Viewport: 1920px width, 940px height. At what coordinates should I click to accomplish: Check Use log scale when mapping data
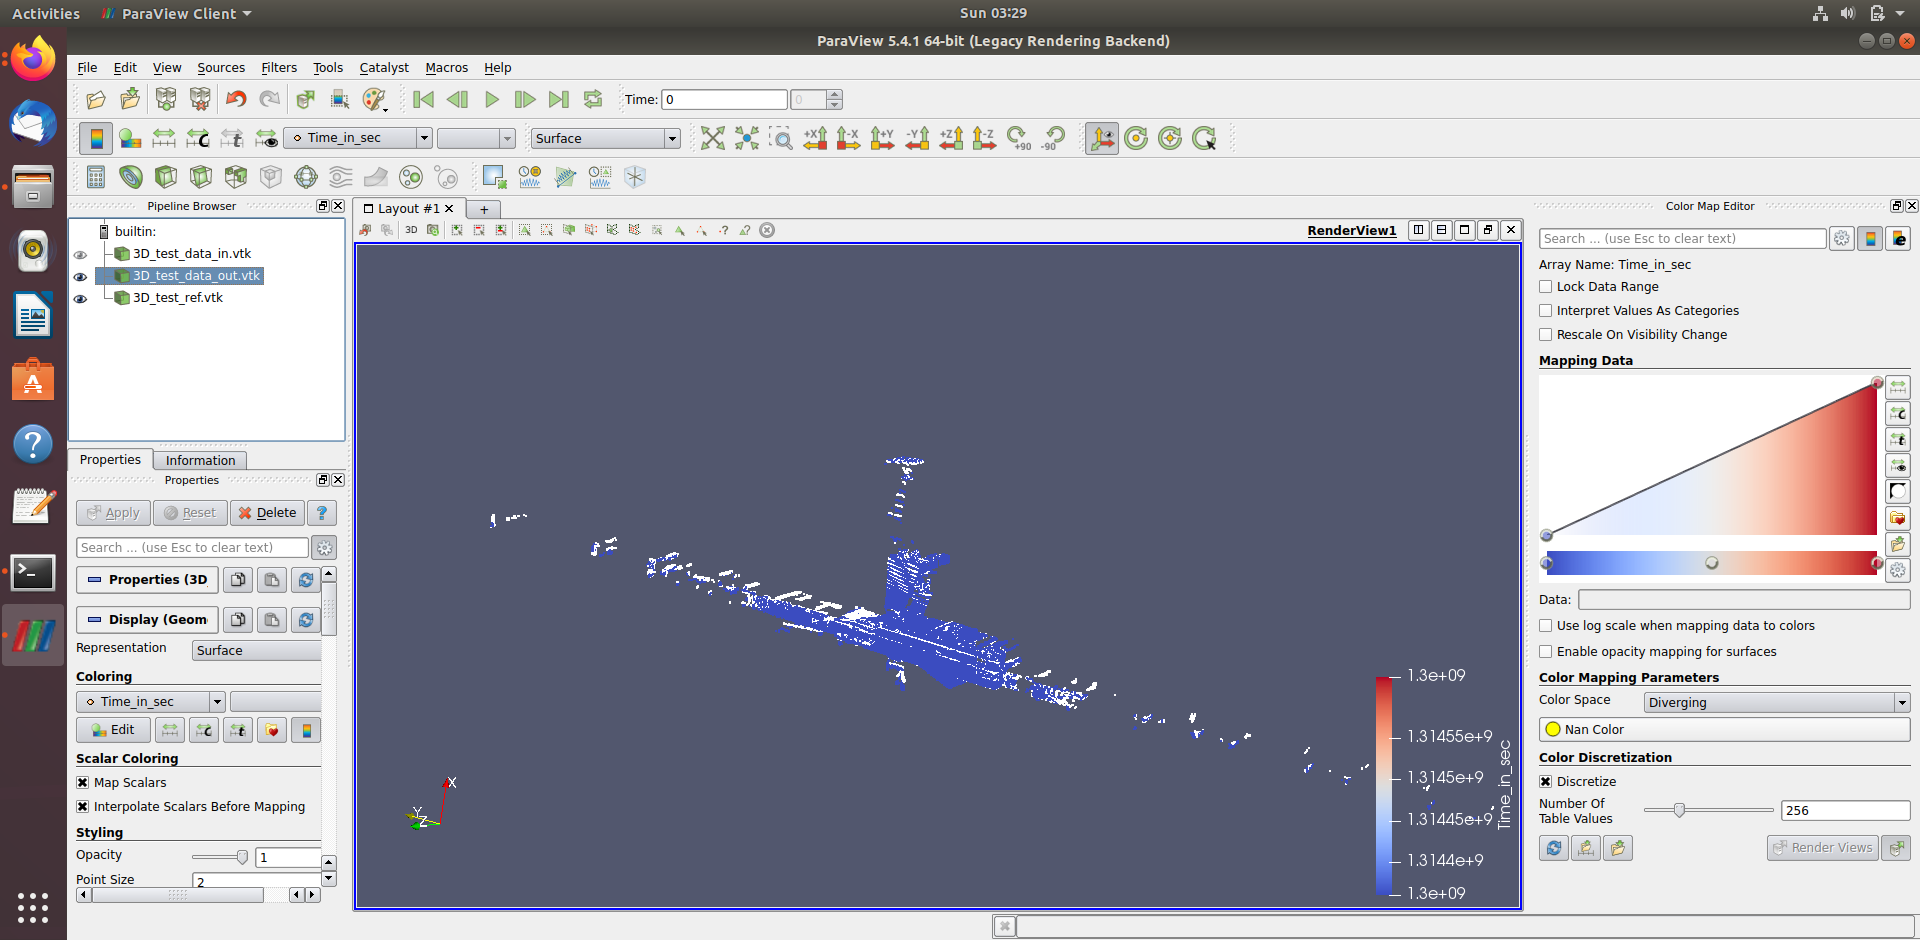[x=1546, y=625]
